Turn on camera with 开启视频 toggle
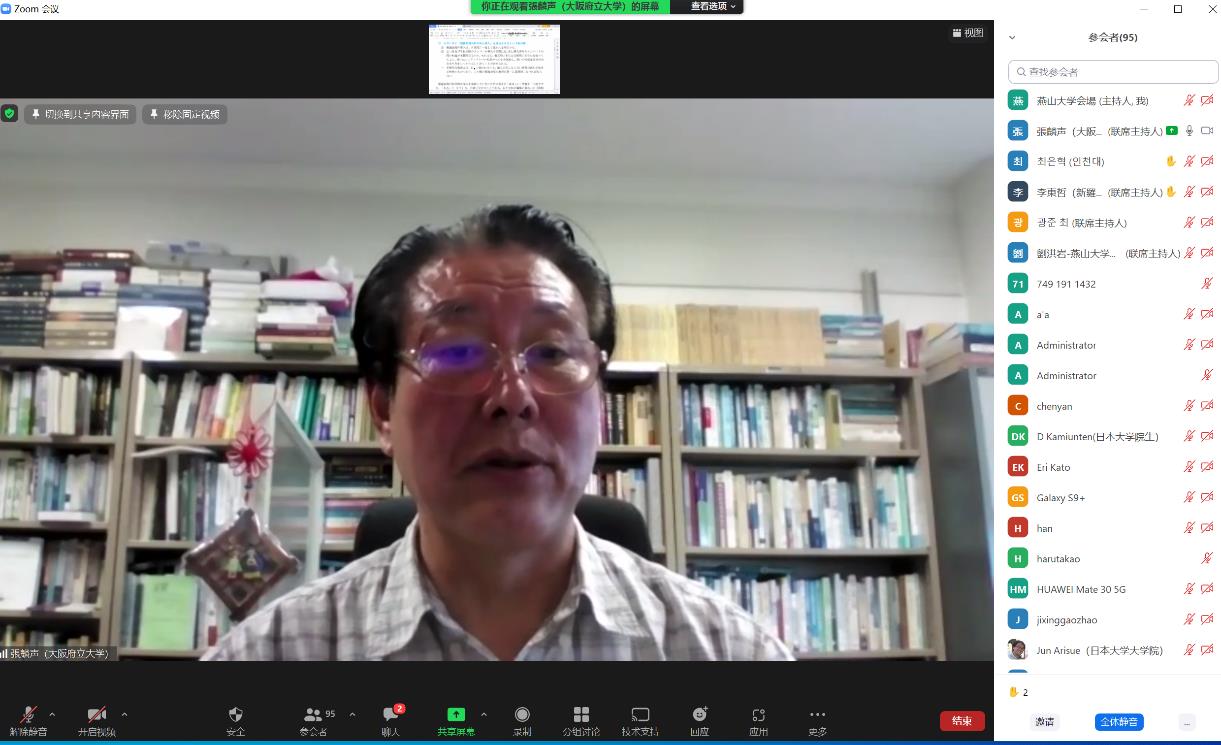1221x745 pixels. 97,714
